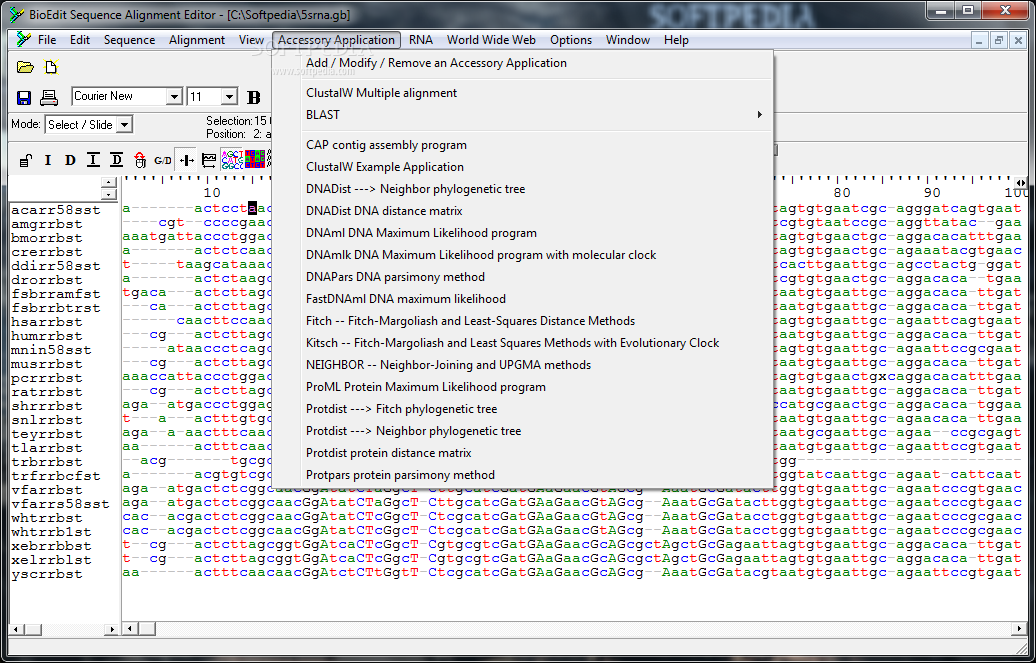Choose DNAmlk with molecular clock
Viewport: 1036px width, 663px height.
(x=522, y=254)
